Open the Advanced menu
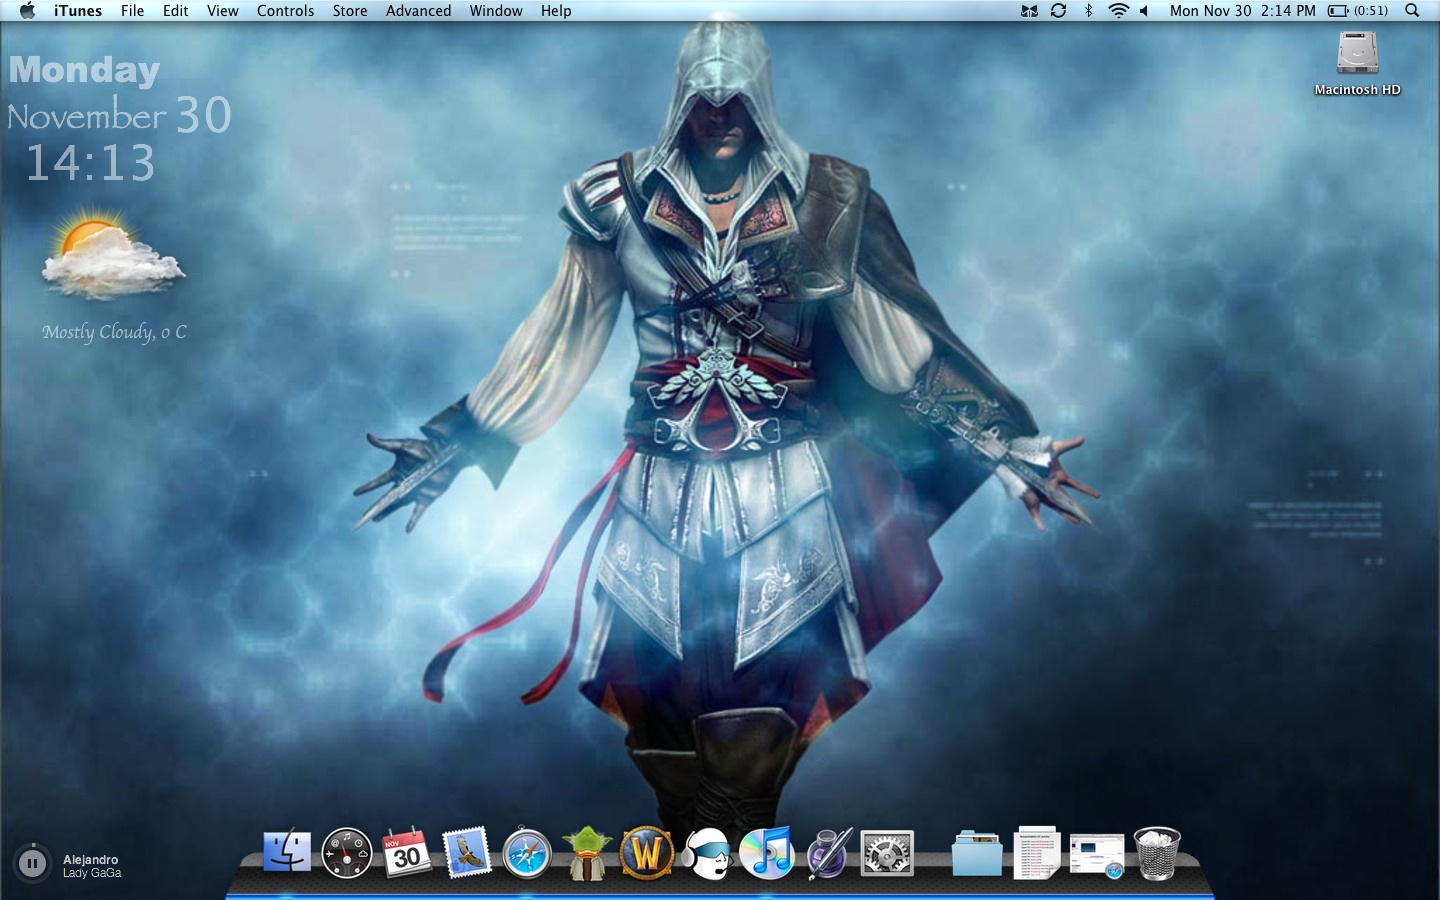1440x900 pixels. (x=418, y=11)
